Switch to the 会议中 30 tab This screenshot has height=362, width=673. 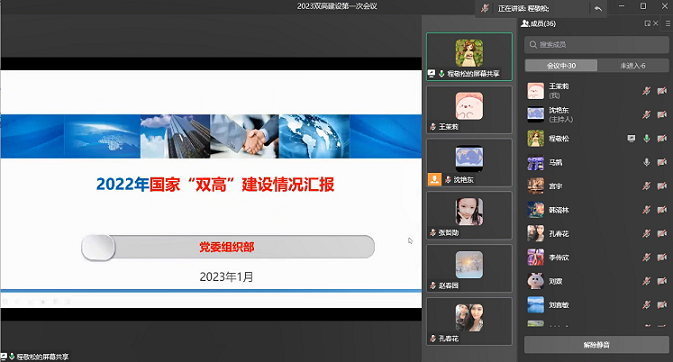(561, 66)
